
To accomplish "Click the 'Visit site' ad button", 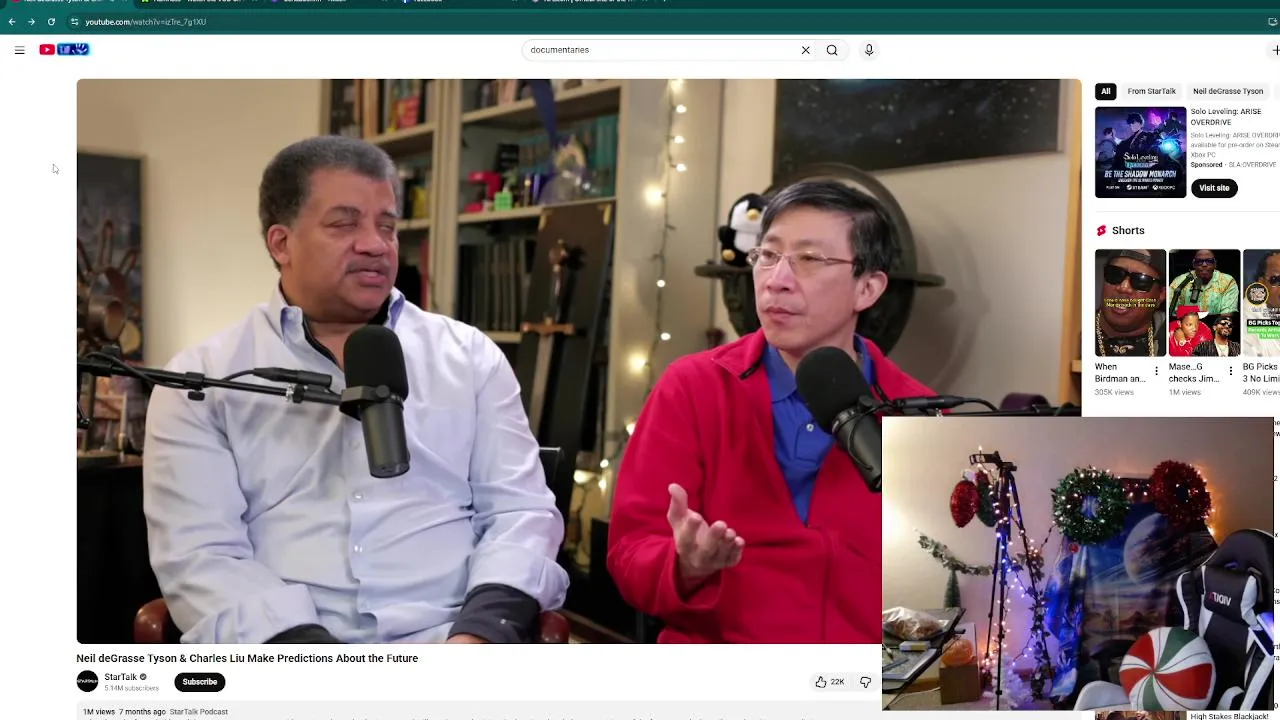I will click(1214, 188).
